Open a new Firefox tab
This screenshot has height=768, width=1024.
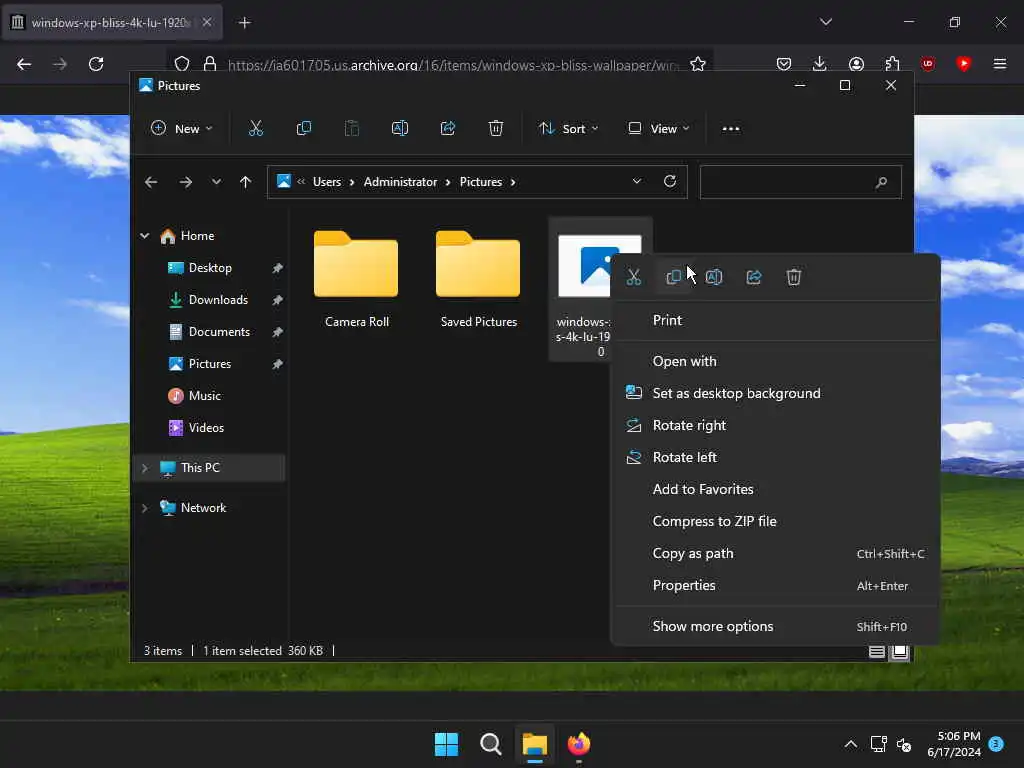click(244, 23)
